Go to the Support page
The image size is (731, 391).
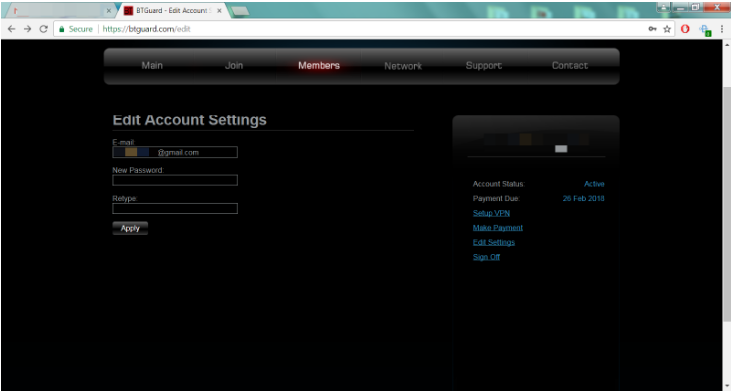483,66
